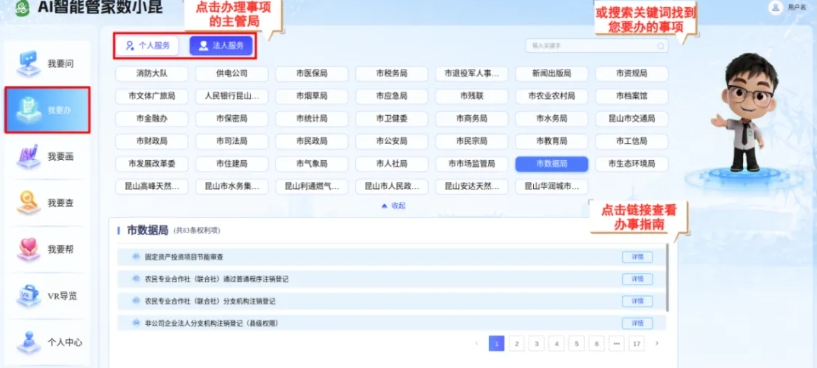Choose 市农业农村局 department
This screenshot has width=817, height=368.
552,96
